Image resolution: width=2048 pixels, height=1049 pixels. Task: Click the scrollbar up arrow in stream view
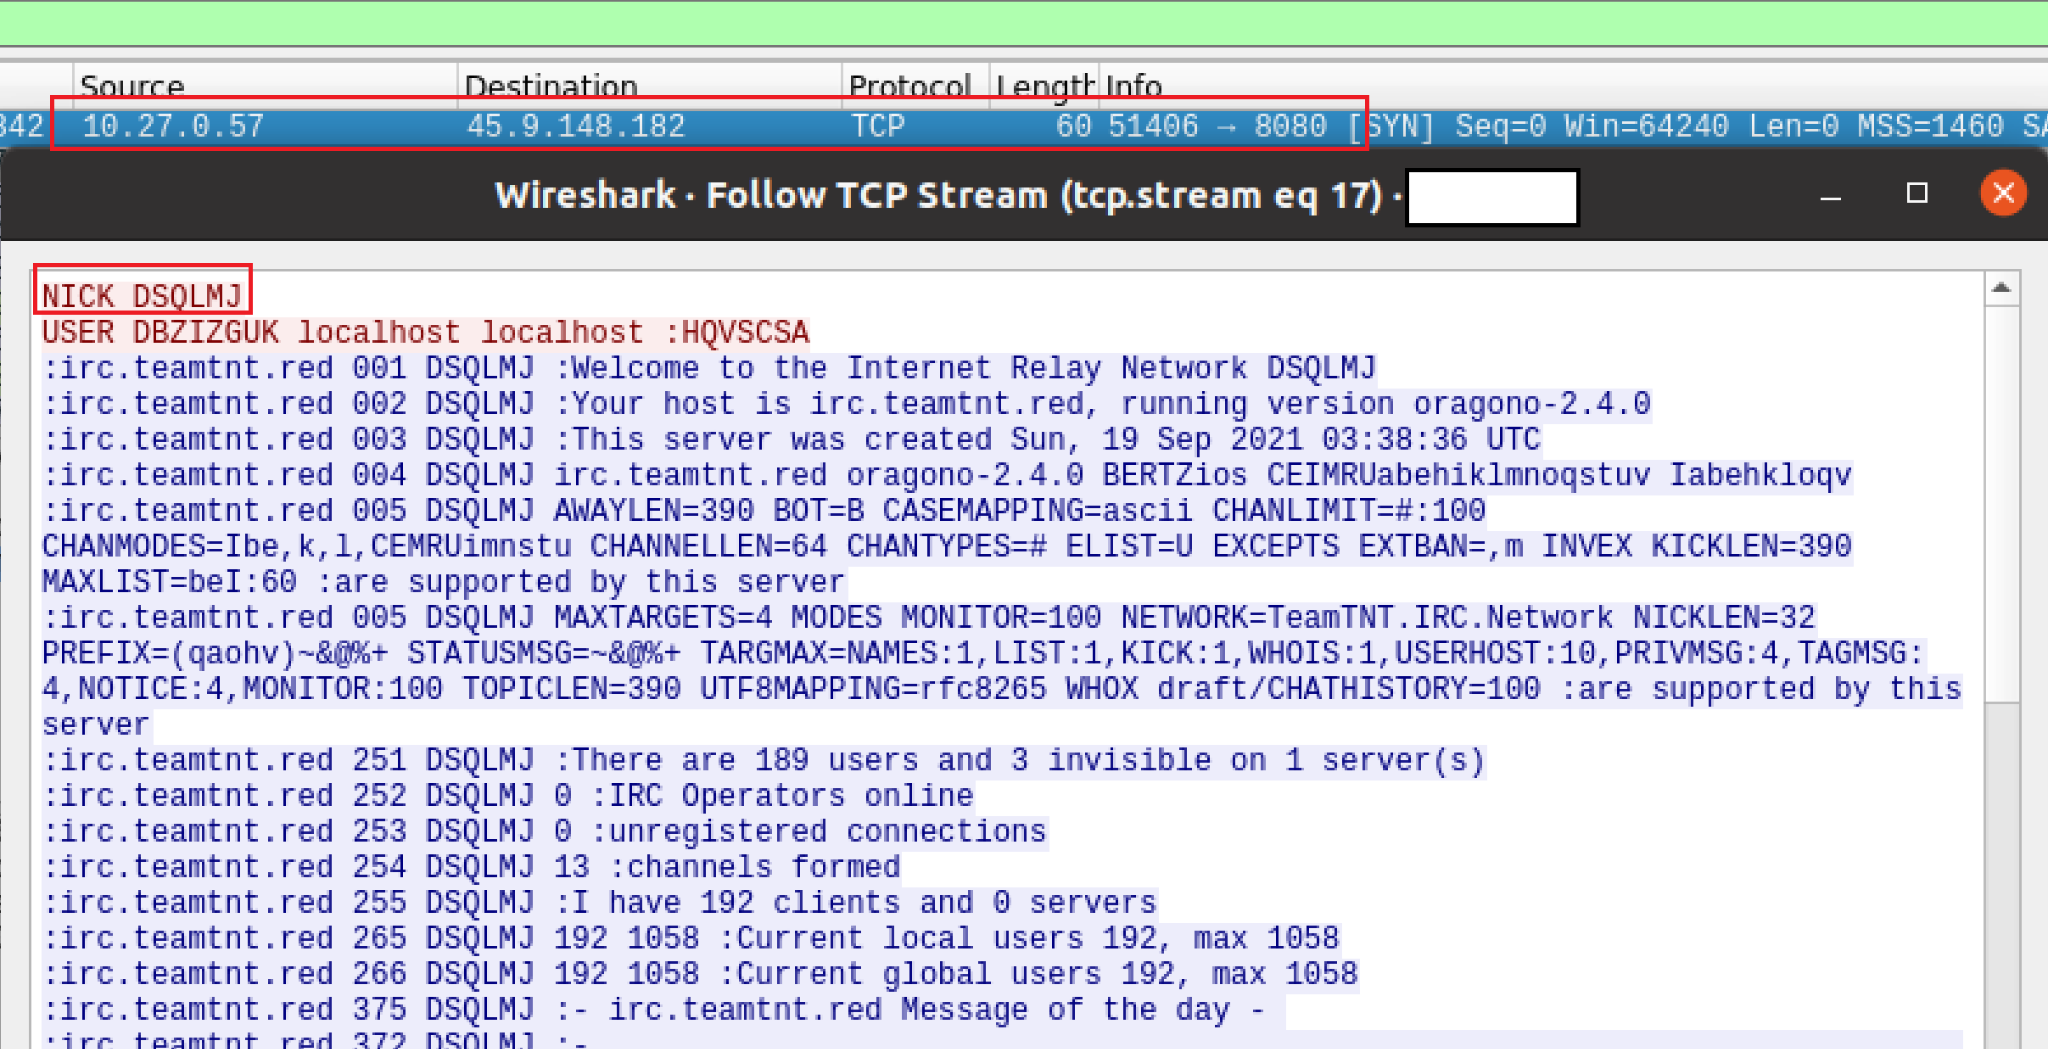pos(2001,288)
